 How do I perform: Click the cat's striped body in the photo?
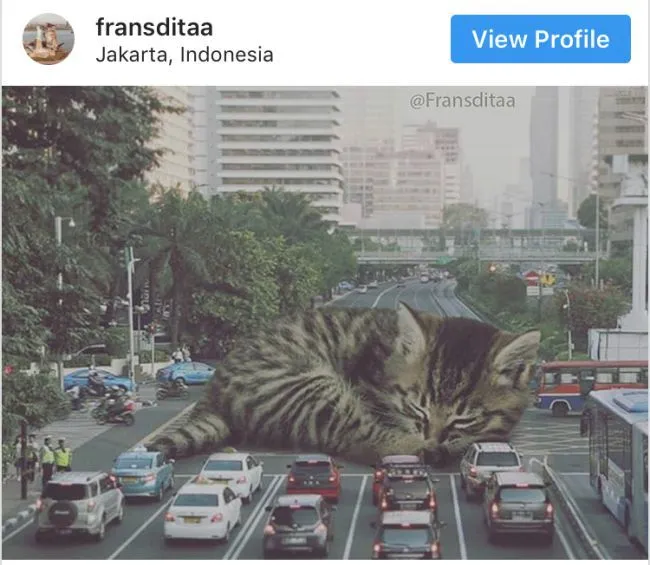(307, 386)
